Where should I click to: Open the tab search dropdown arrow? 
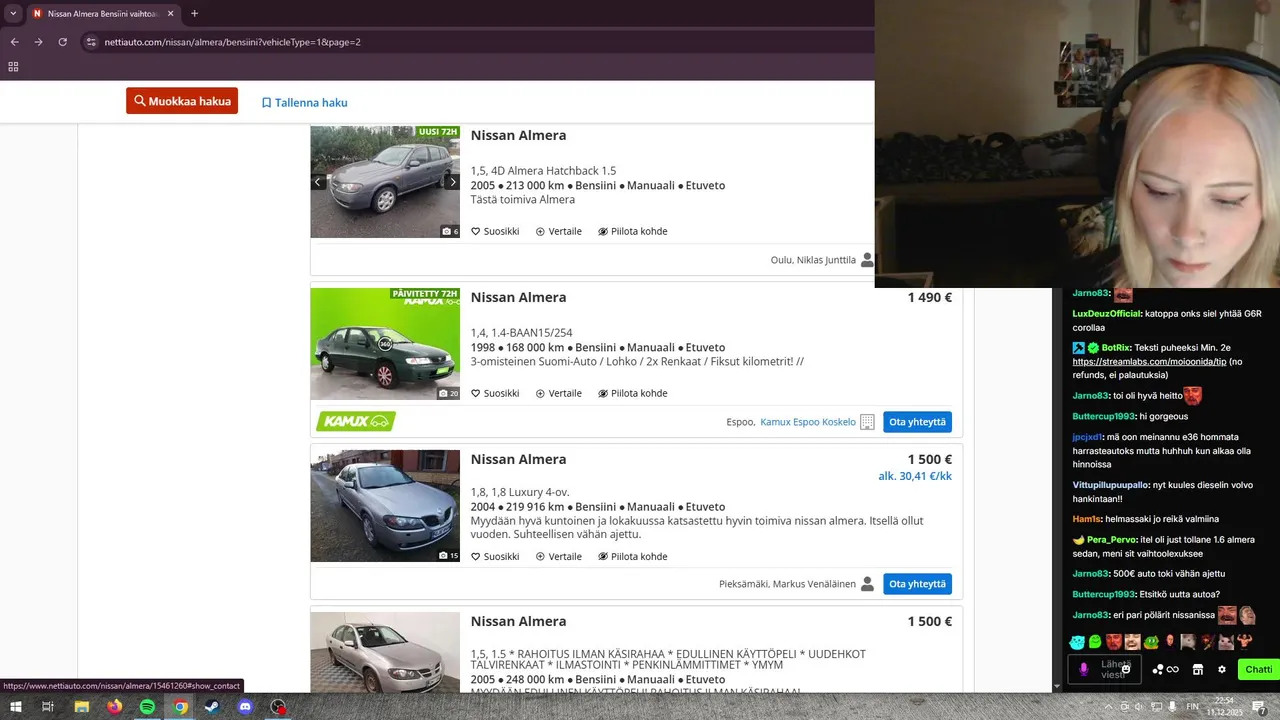13,14
